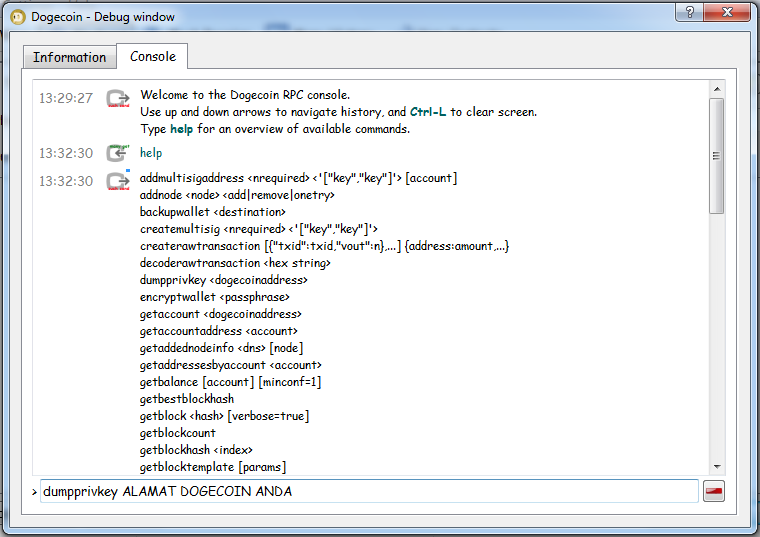The width and height of the screenshot is (760, 537).
Task: Close the Debug window
Action: point(727,12)
